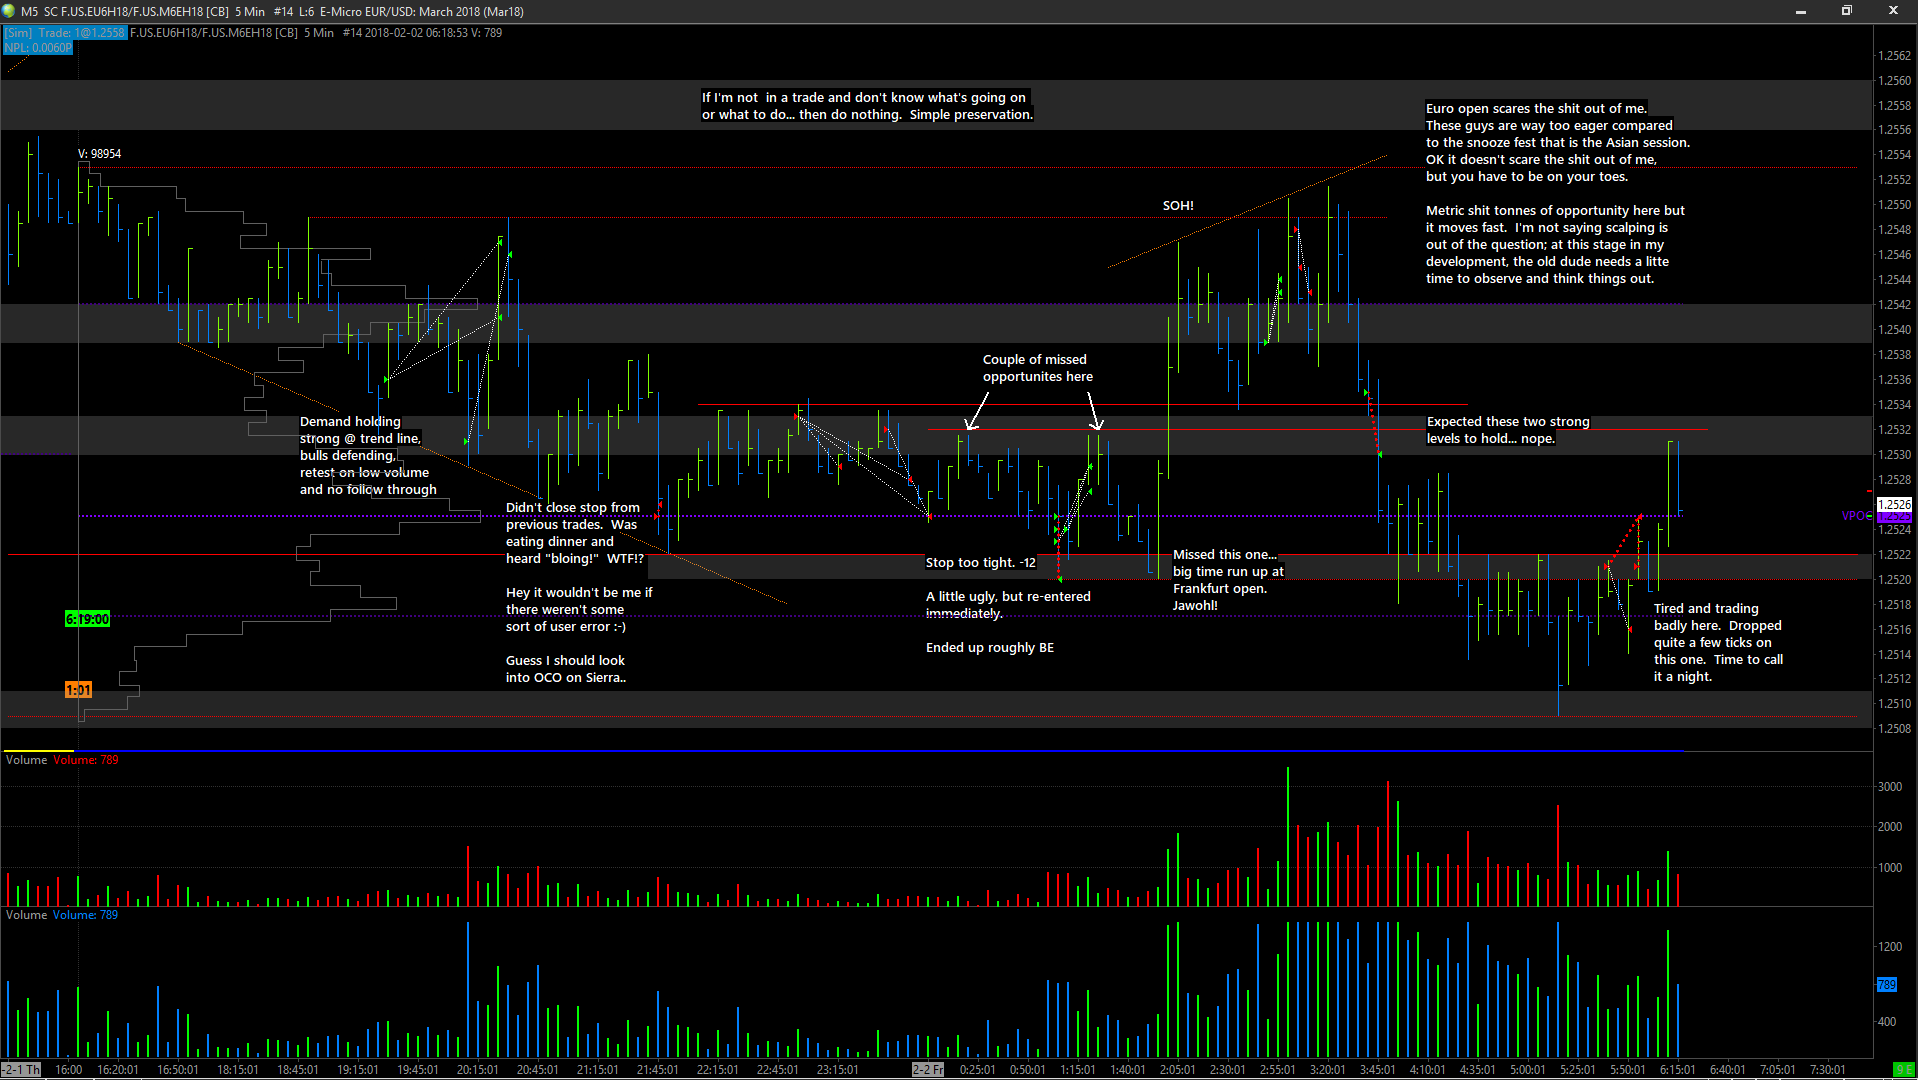Click the '6:15:01' time axis label
1918x1080 pixels.
1678,1070
